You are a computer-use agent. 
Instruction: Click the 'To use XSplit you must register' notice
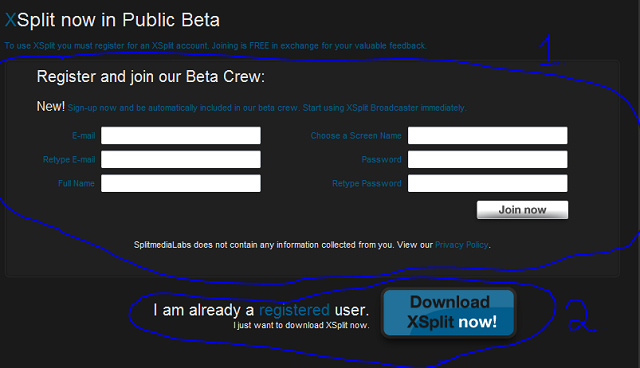[215, 46]
